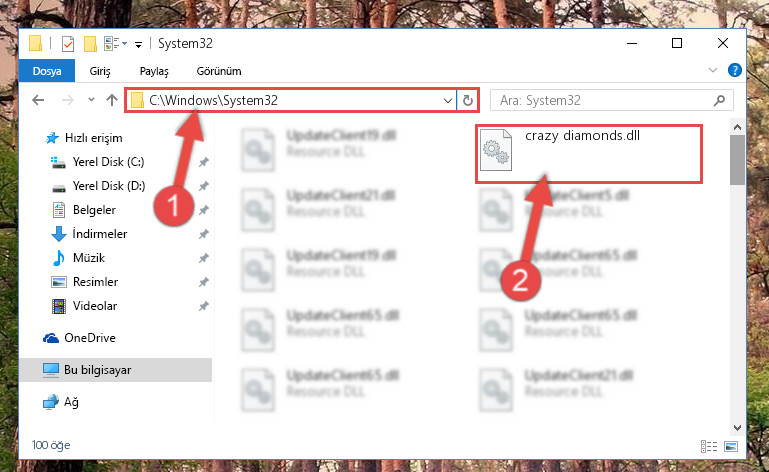Viewport: 769px width, 472px height.
Task: Open the Dosya menu tab
Action: coord(47,71)
